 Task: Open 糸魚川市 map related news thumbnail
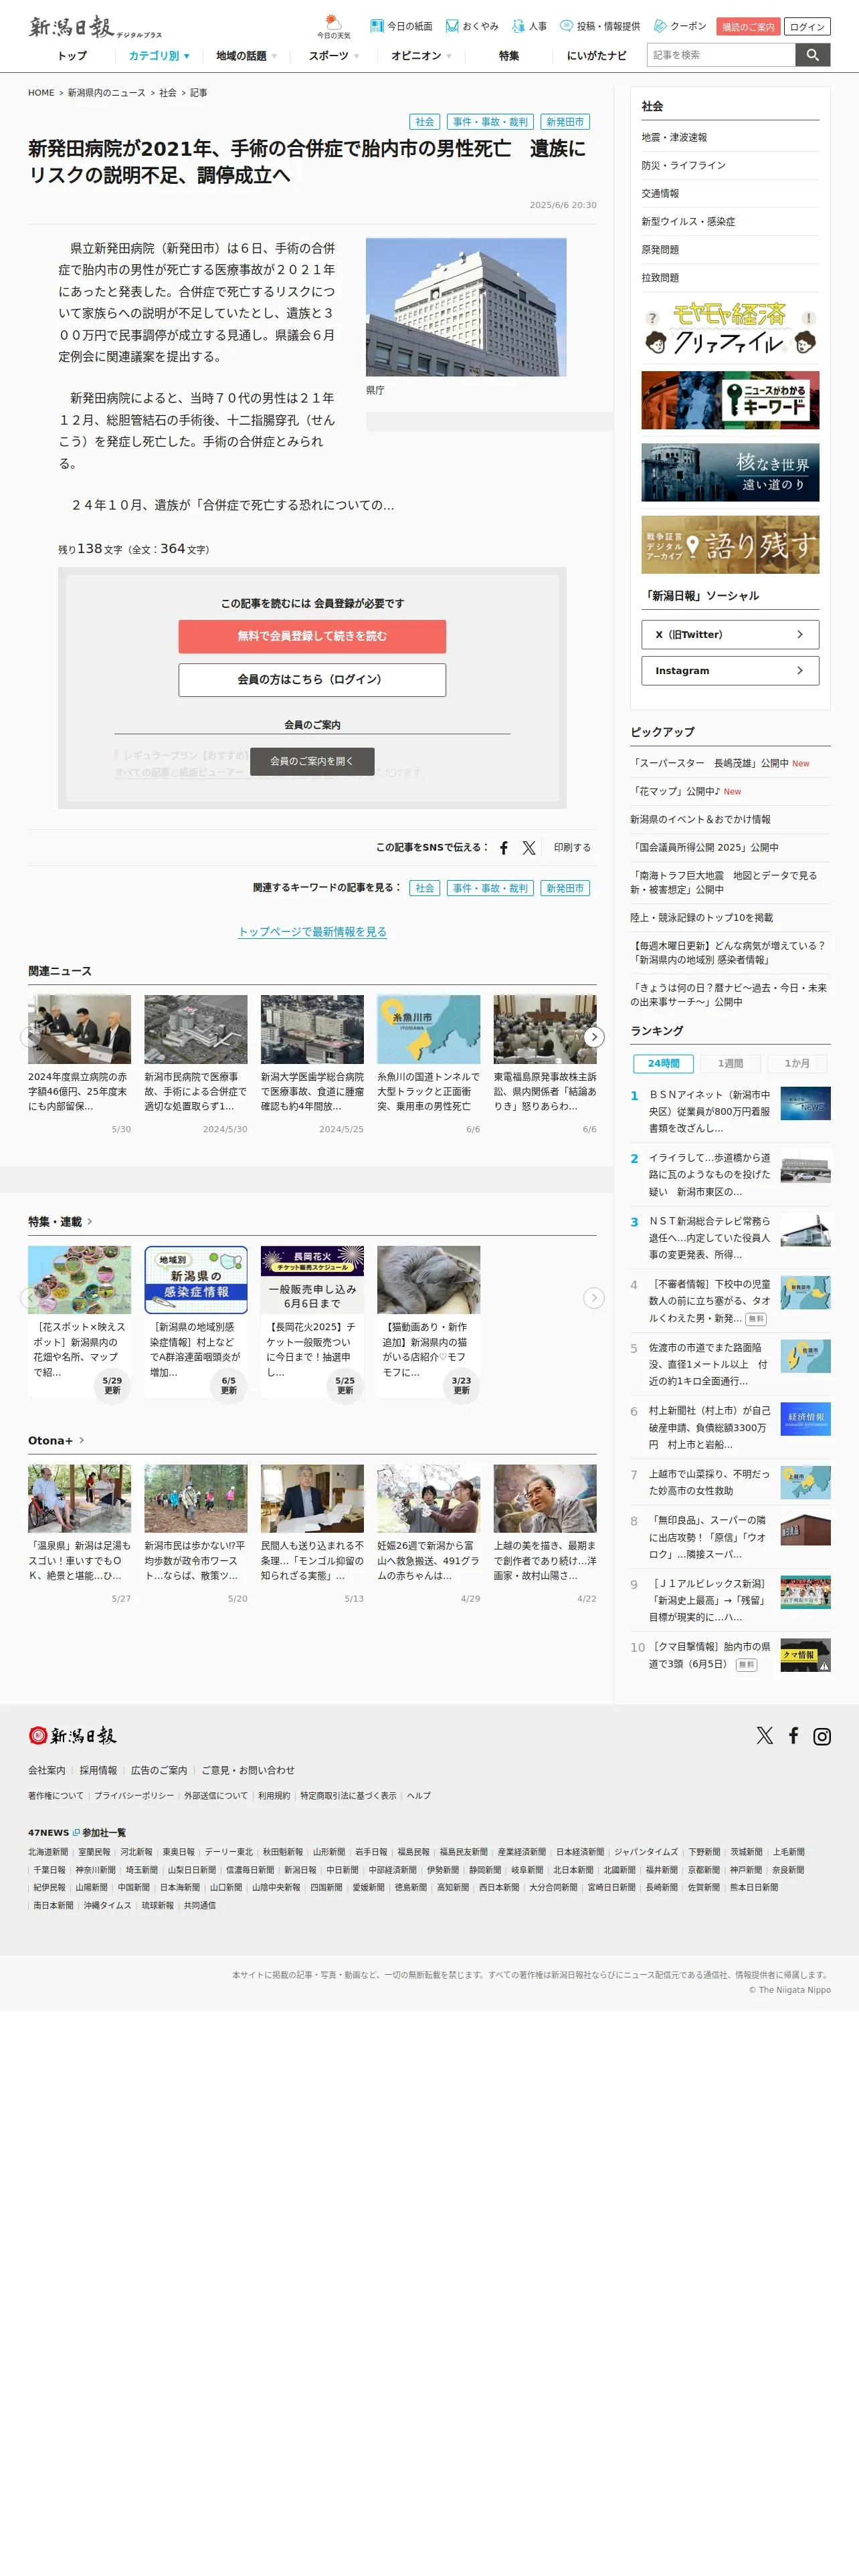[428, 1029]
